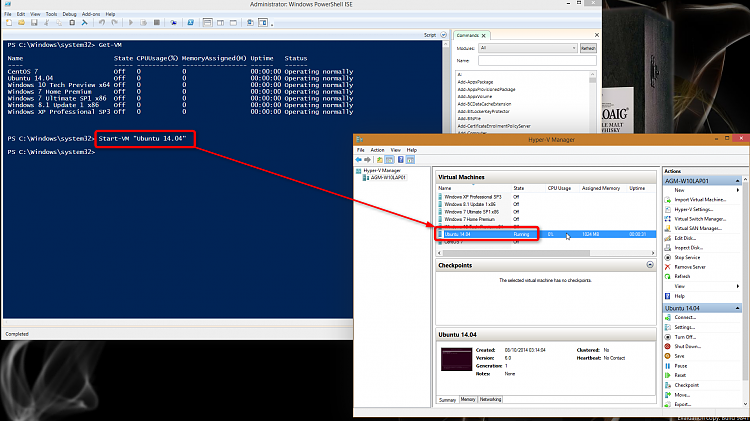Click Forward arrow in Hyper-V Manager toolbar
The image size is (750, 421).
click(x=367, y=160)
